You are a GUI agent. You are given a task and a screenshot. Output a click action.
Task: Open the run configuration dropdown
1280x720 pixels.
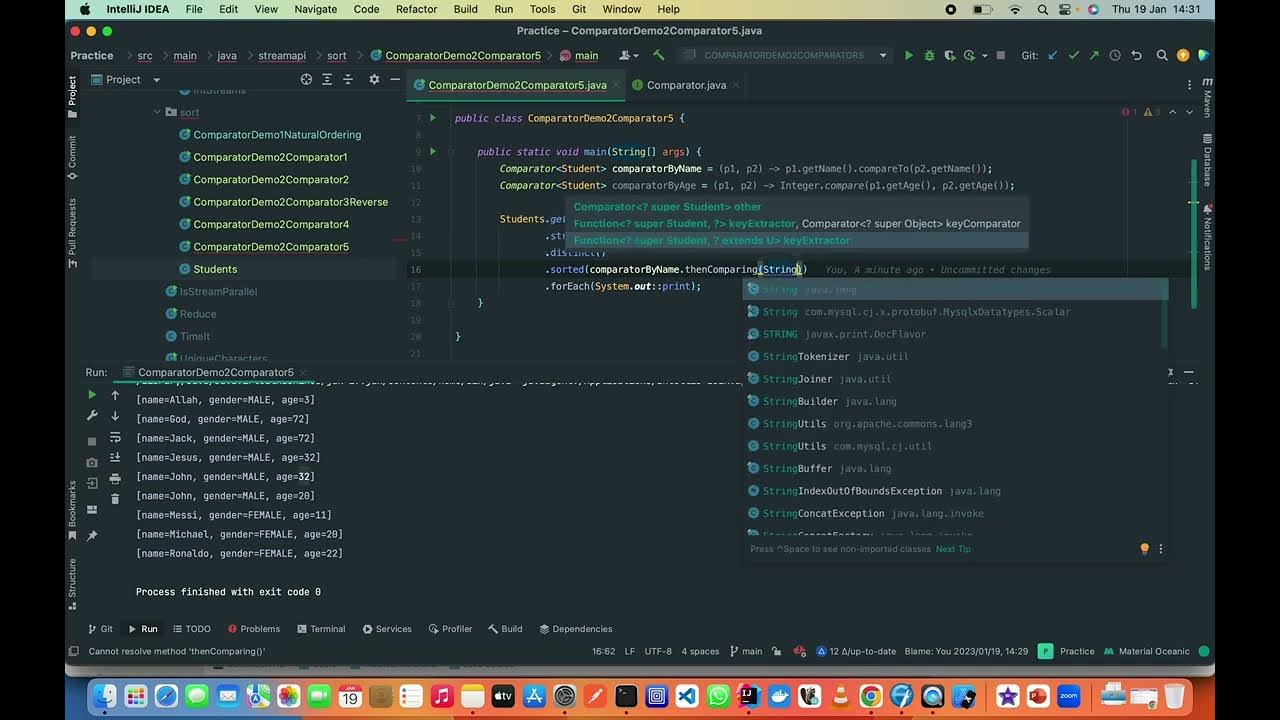[786, 56]
